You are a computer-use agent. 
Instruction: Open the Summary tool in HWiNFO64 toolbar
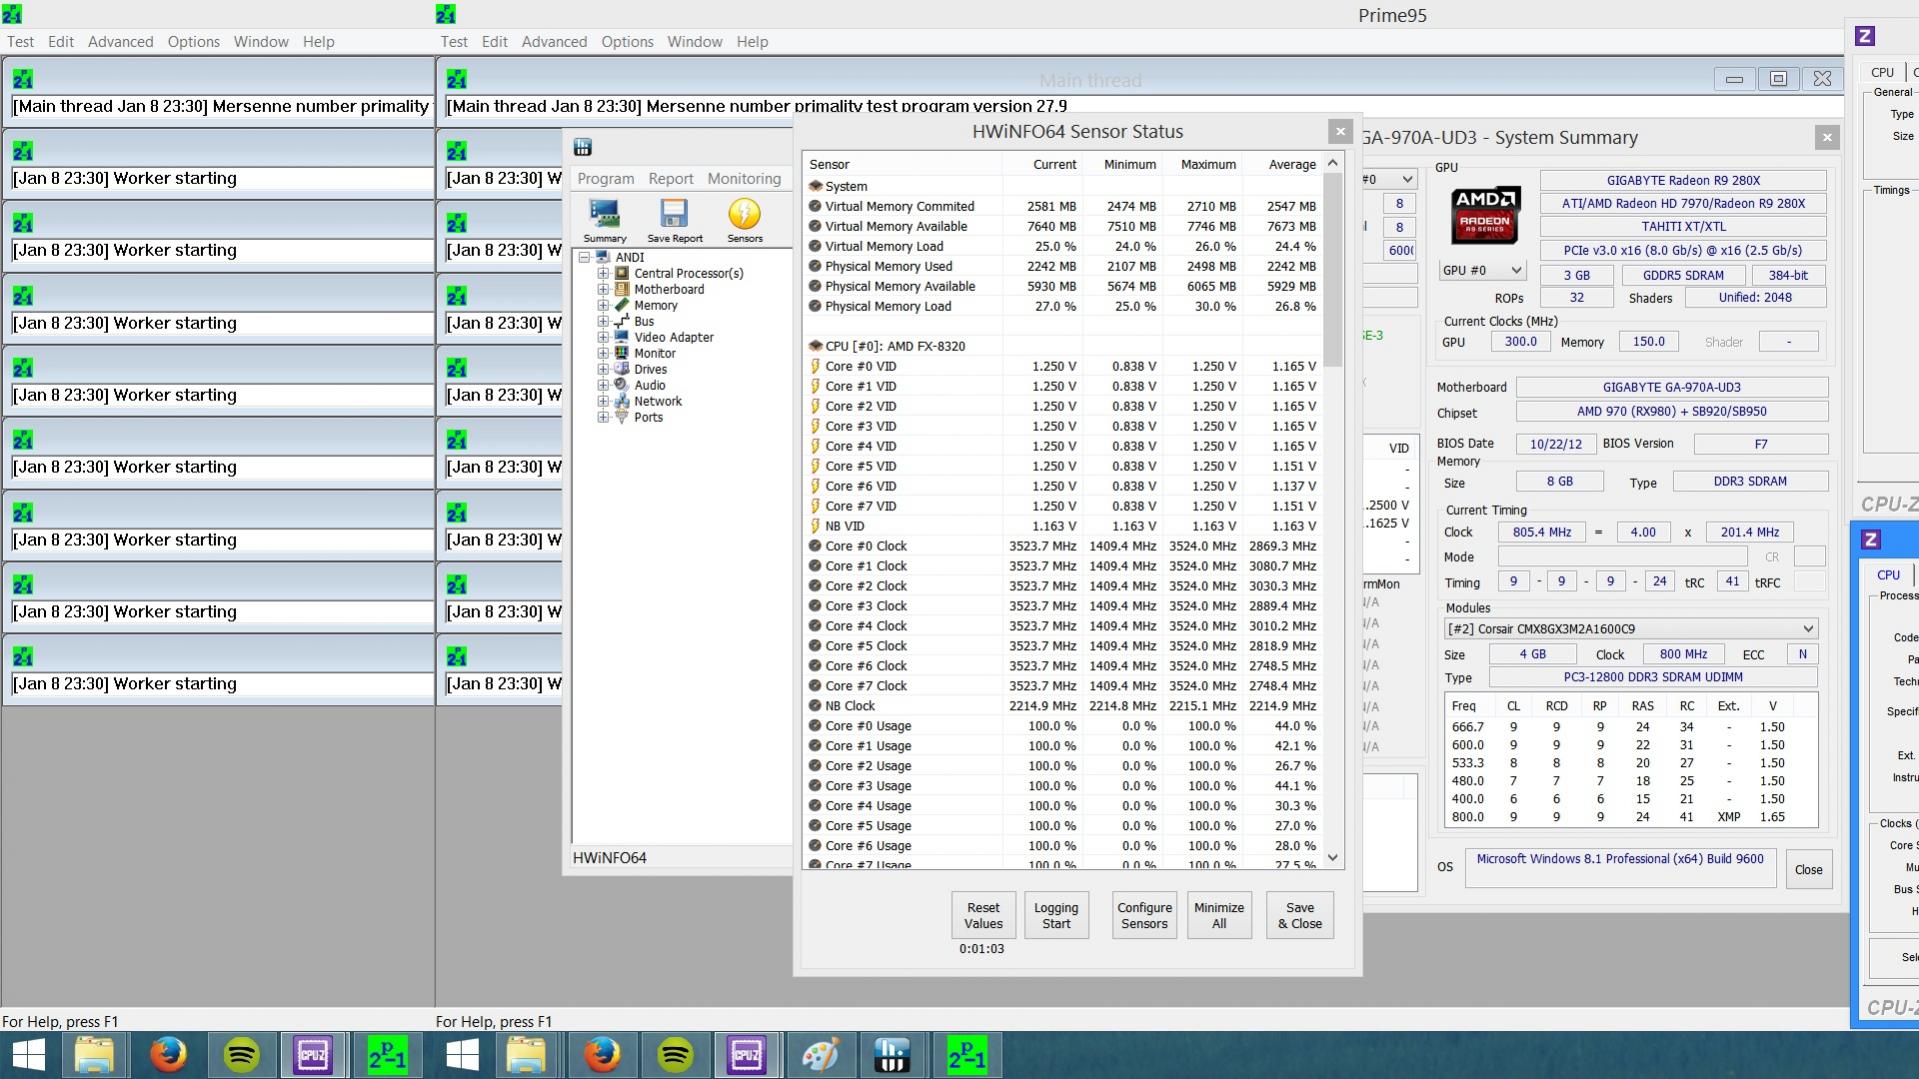605,220
